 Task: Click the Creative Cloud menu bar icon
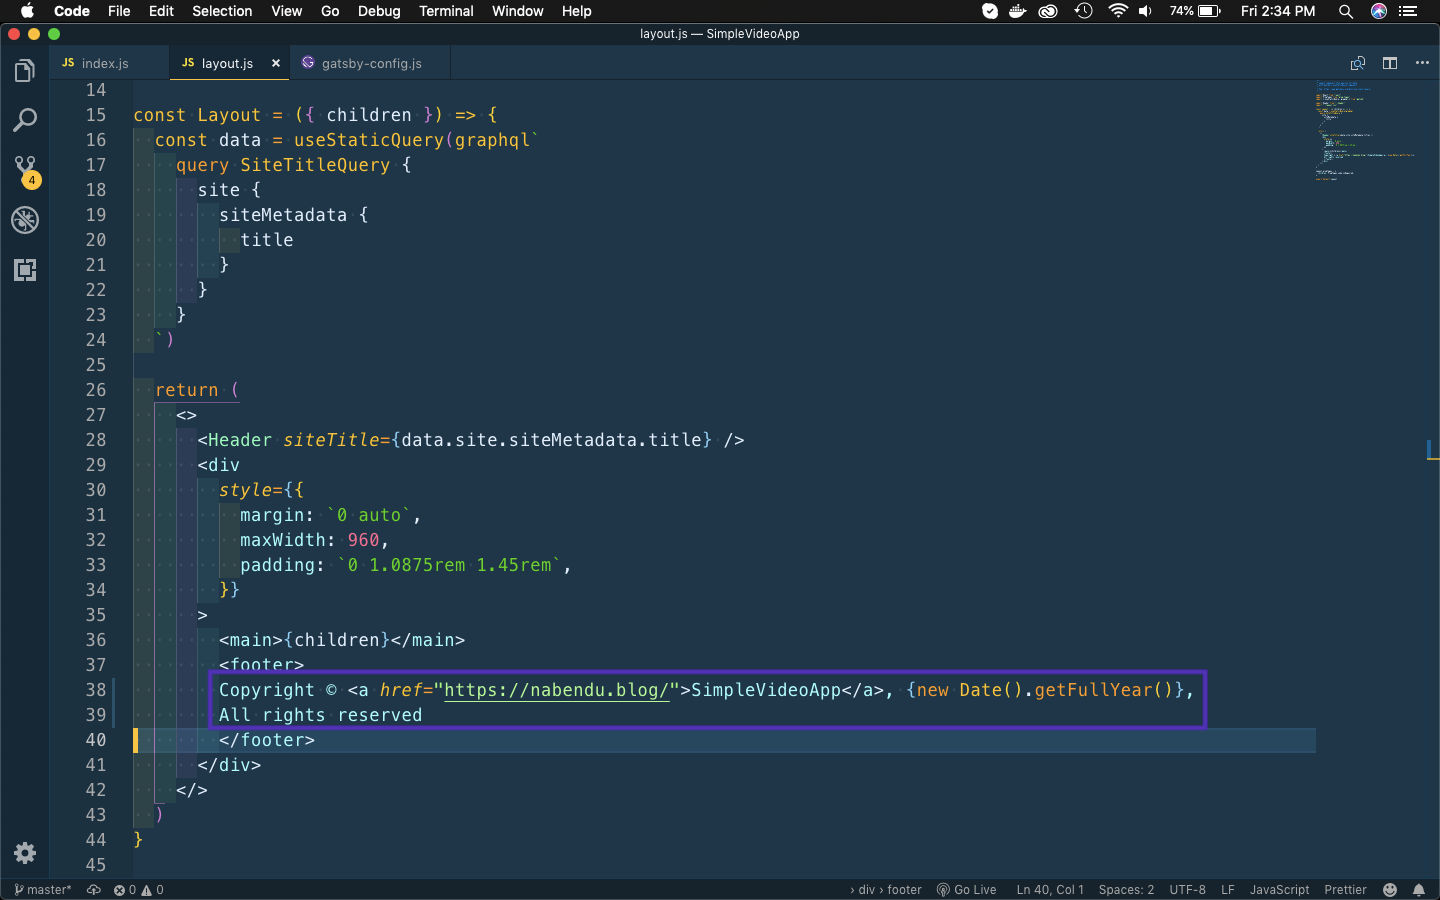pos(1048,11)
